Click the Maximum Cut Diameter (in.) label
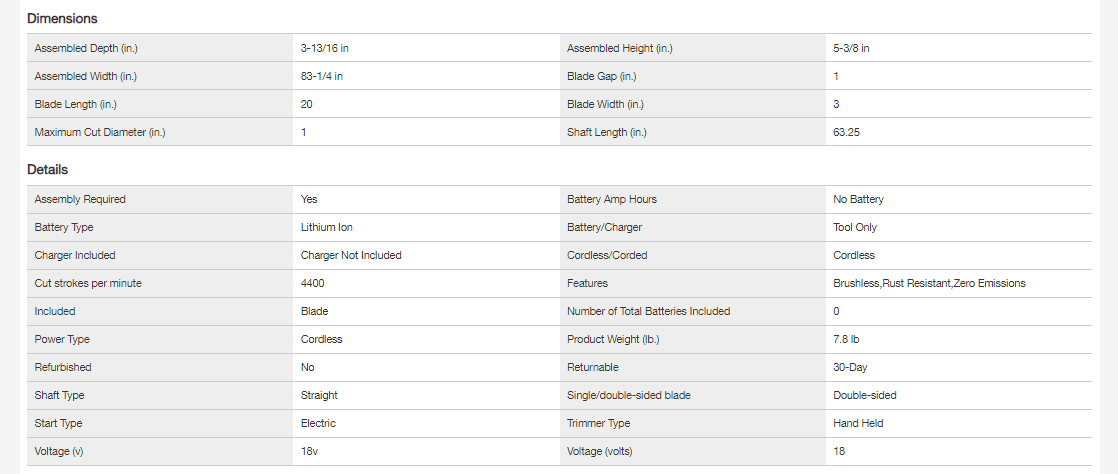 [100, 133]
